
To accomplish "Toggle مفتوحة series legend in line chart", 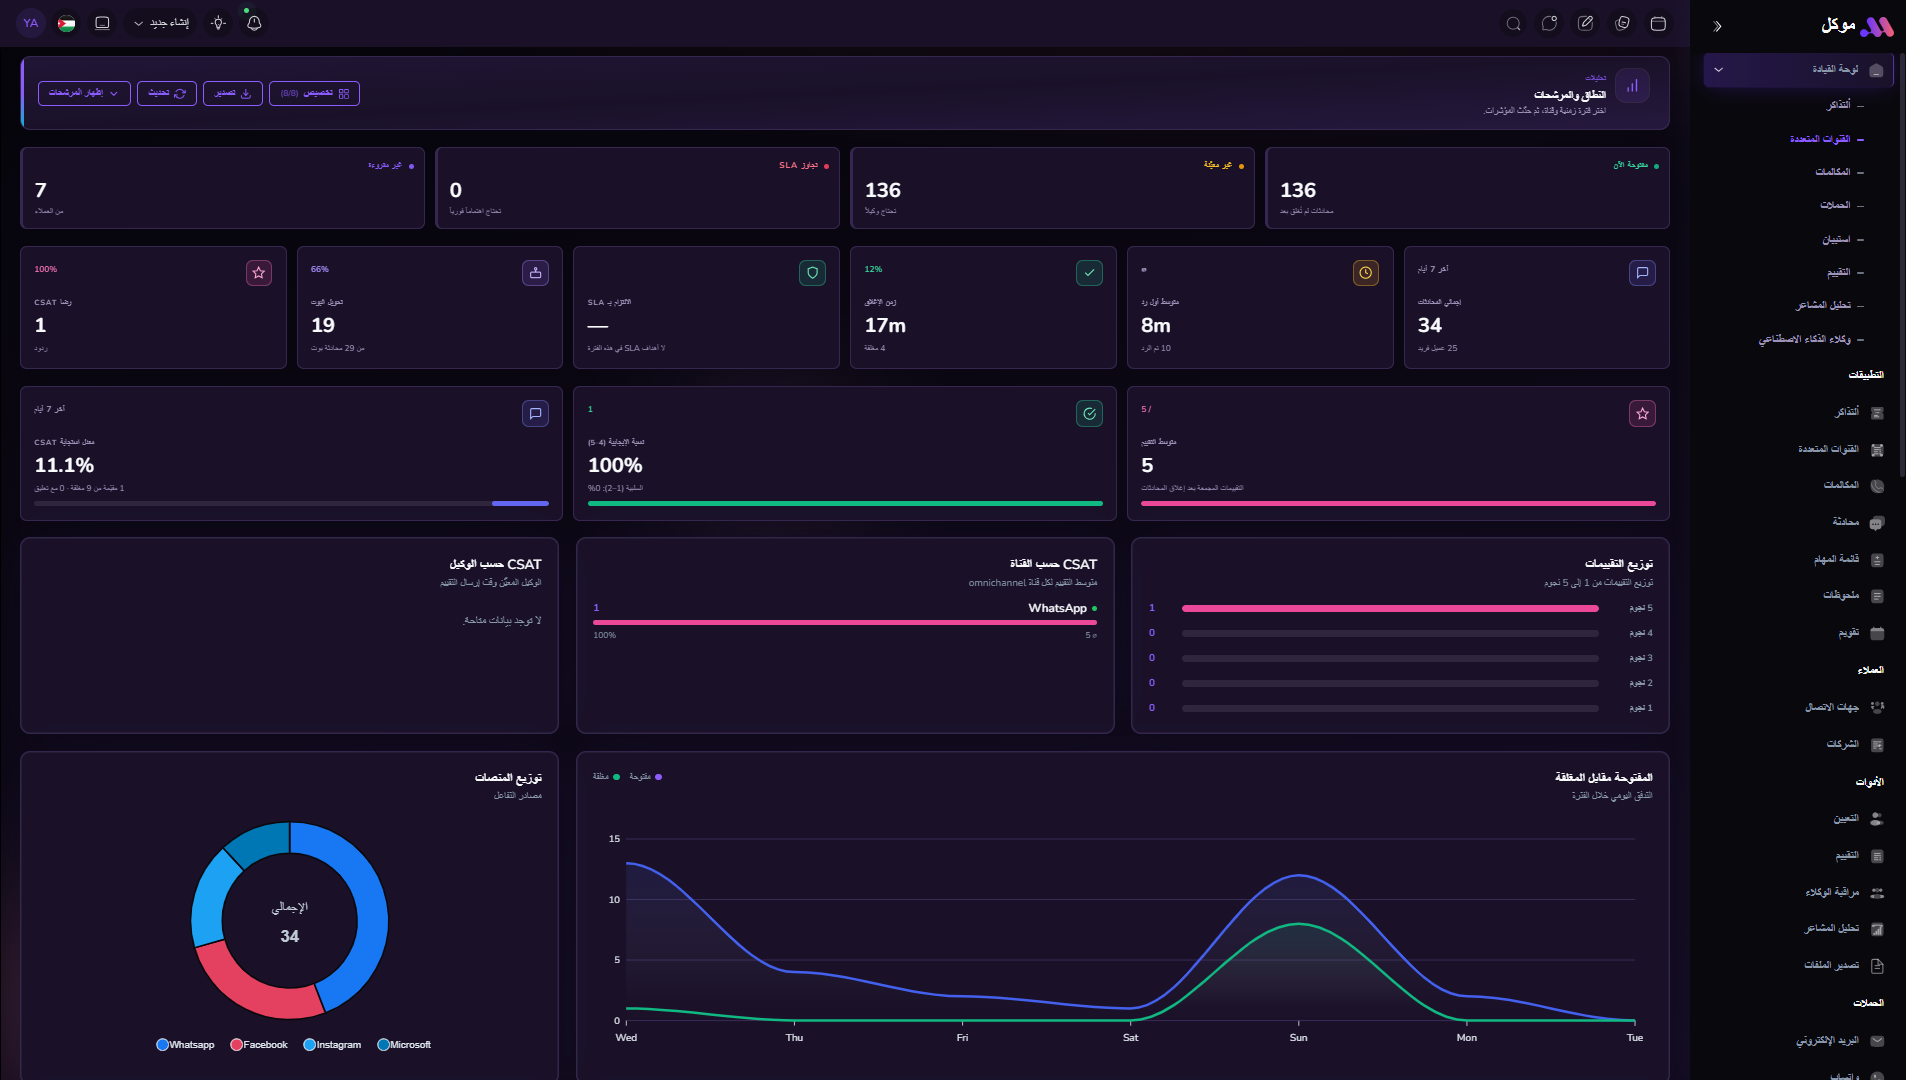I will [645, 777].
